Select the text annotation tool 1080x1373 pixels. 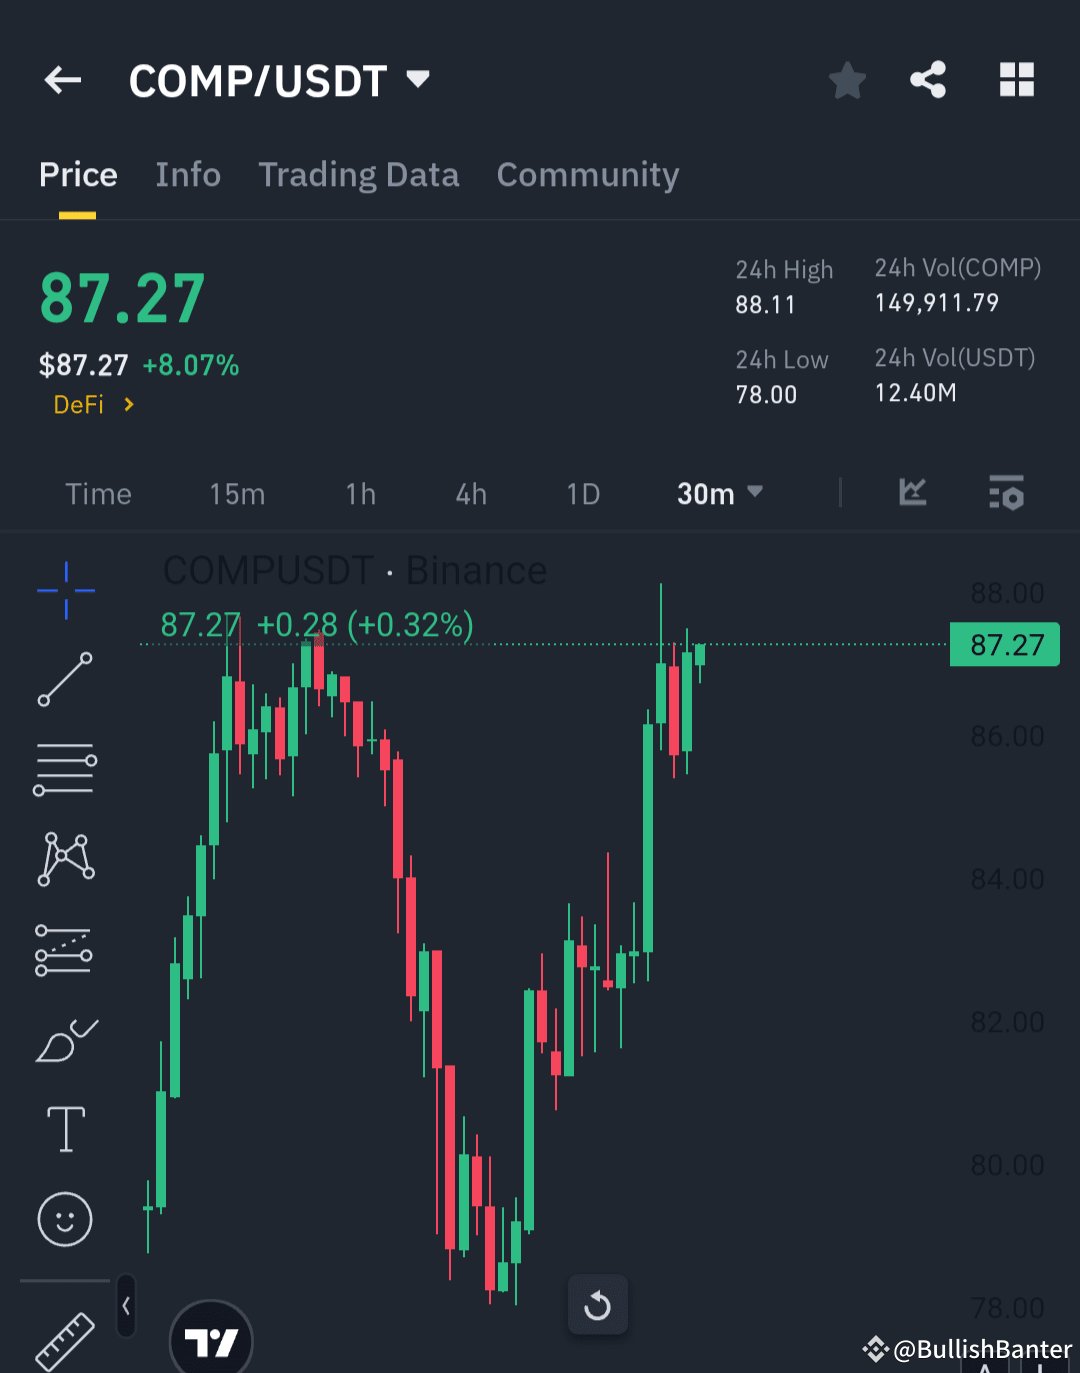click(65, 1128)
